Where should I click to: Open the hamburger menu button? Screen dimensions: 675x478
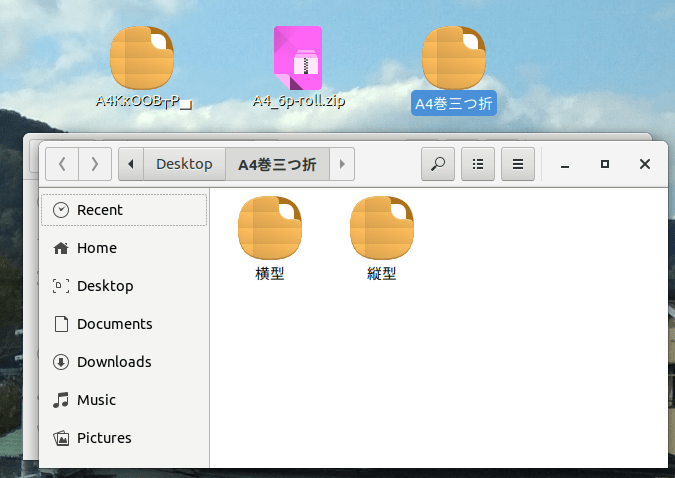coord(518,164)
